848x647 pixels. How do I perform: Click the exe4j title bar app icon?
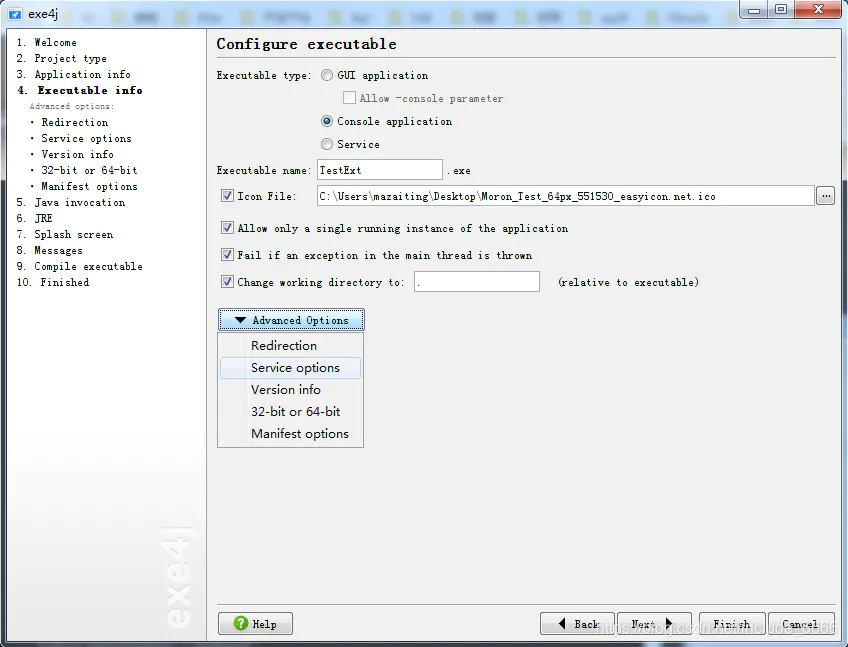15,14
